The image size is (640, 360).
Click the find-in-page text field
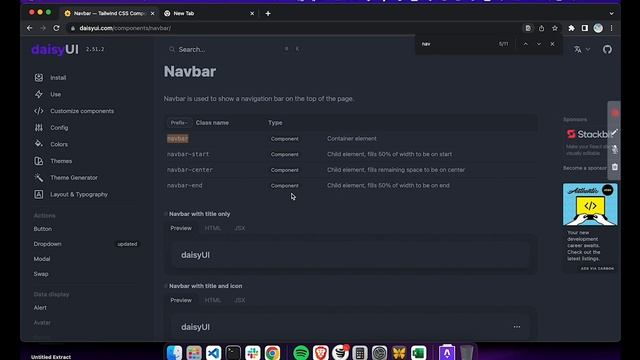tap(457, 44)
